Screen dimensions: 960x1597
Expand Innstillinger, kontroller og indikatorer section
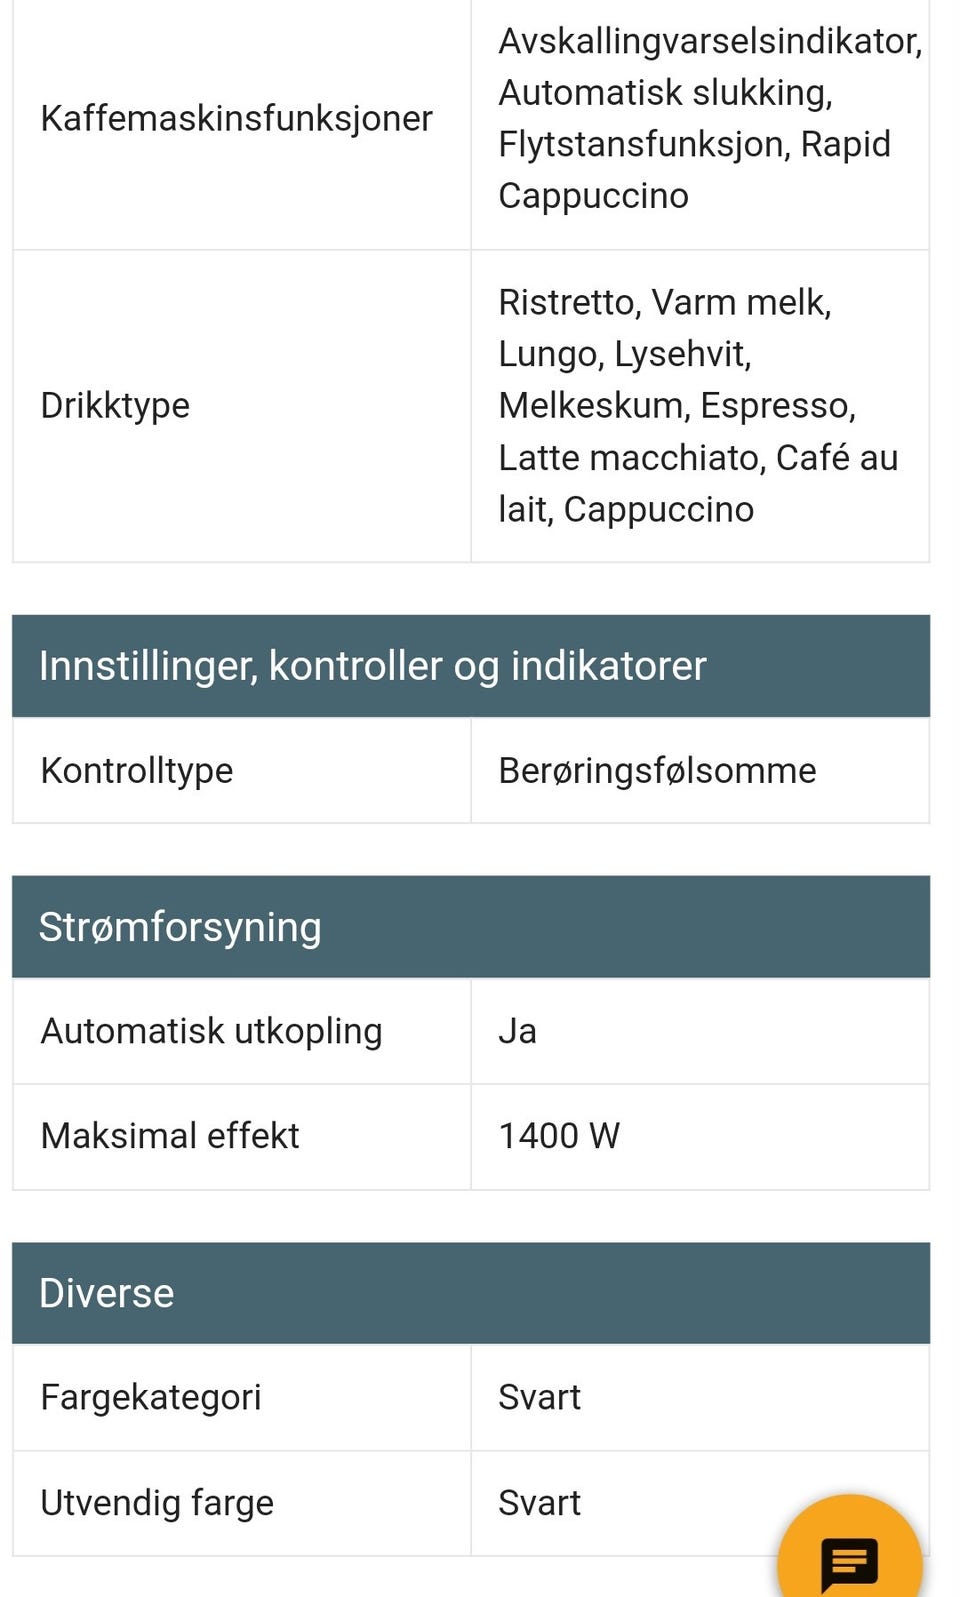coord(372,665)
